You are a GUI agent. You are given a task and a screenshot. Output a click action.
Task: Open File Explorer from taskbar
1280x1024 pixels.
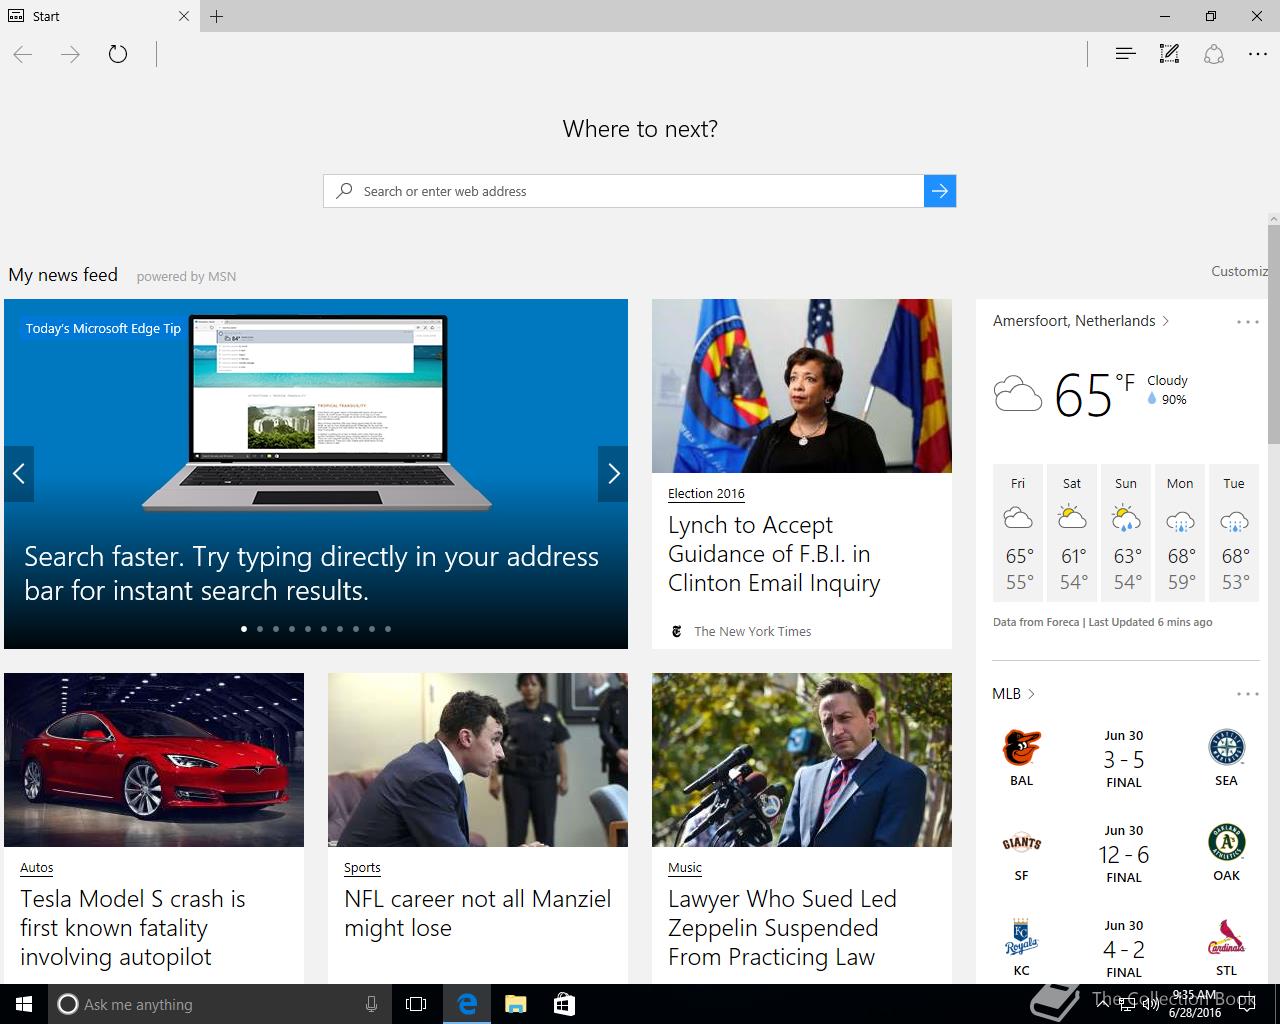click(x=515, y=1004)
